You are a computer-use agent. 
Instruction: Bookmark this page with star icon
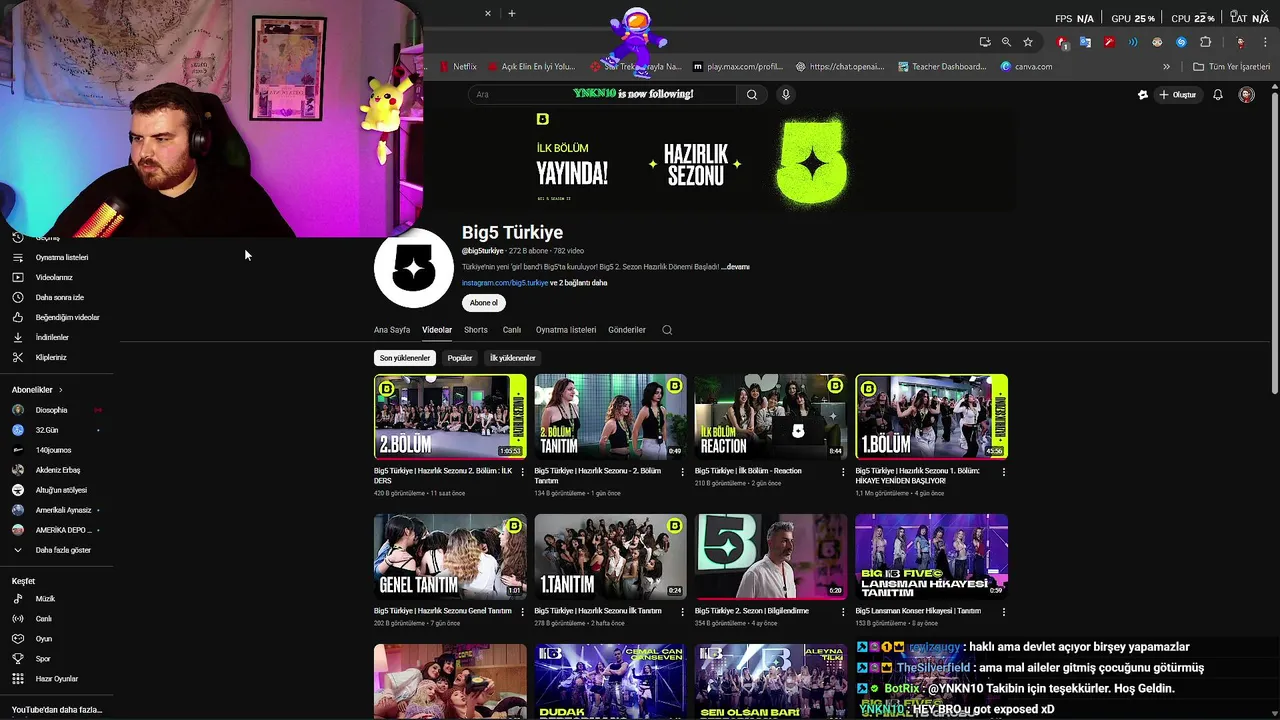tap(1028, 42)
